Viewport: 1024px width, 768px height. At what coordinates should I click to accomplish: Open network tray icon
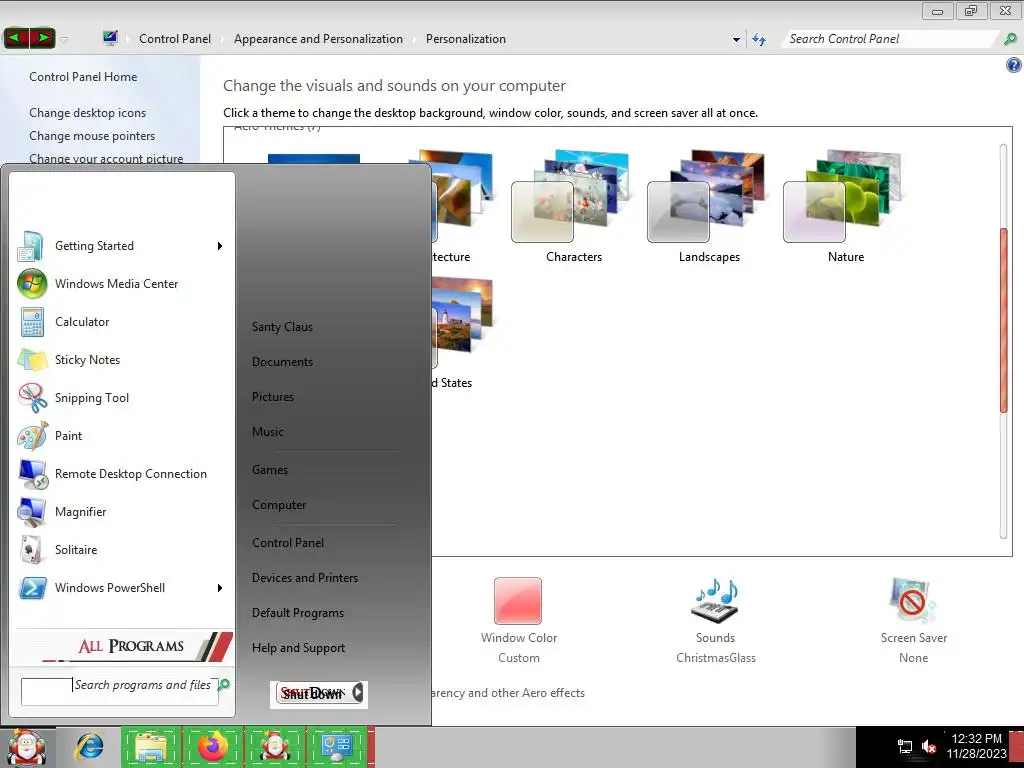(904, 746)
